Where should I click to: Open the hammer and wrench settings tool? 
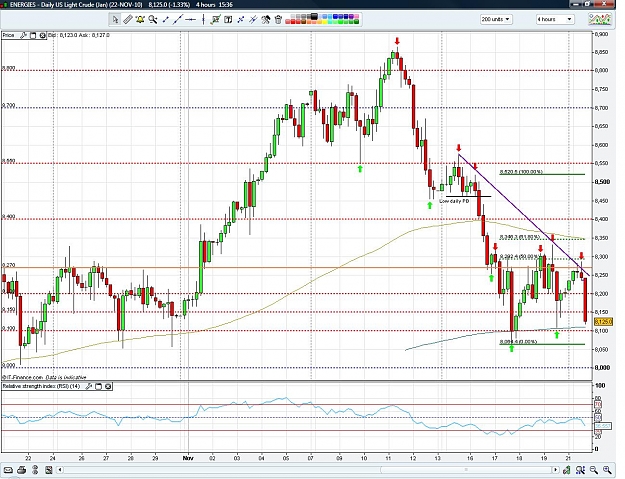(265, 19)
